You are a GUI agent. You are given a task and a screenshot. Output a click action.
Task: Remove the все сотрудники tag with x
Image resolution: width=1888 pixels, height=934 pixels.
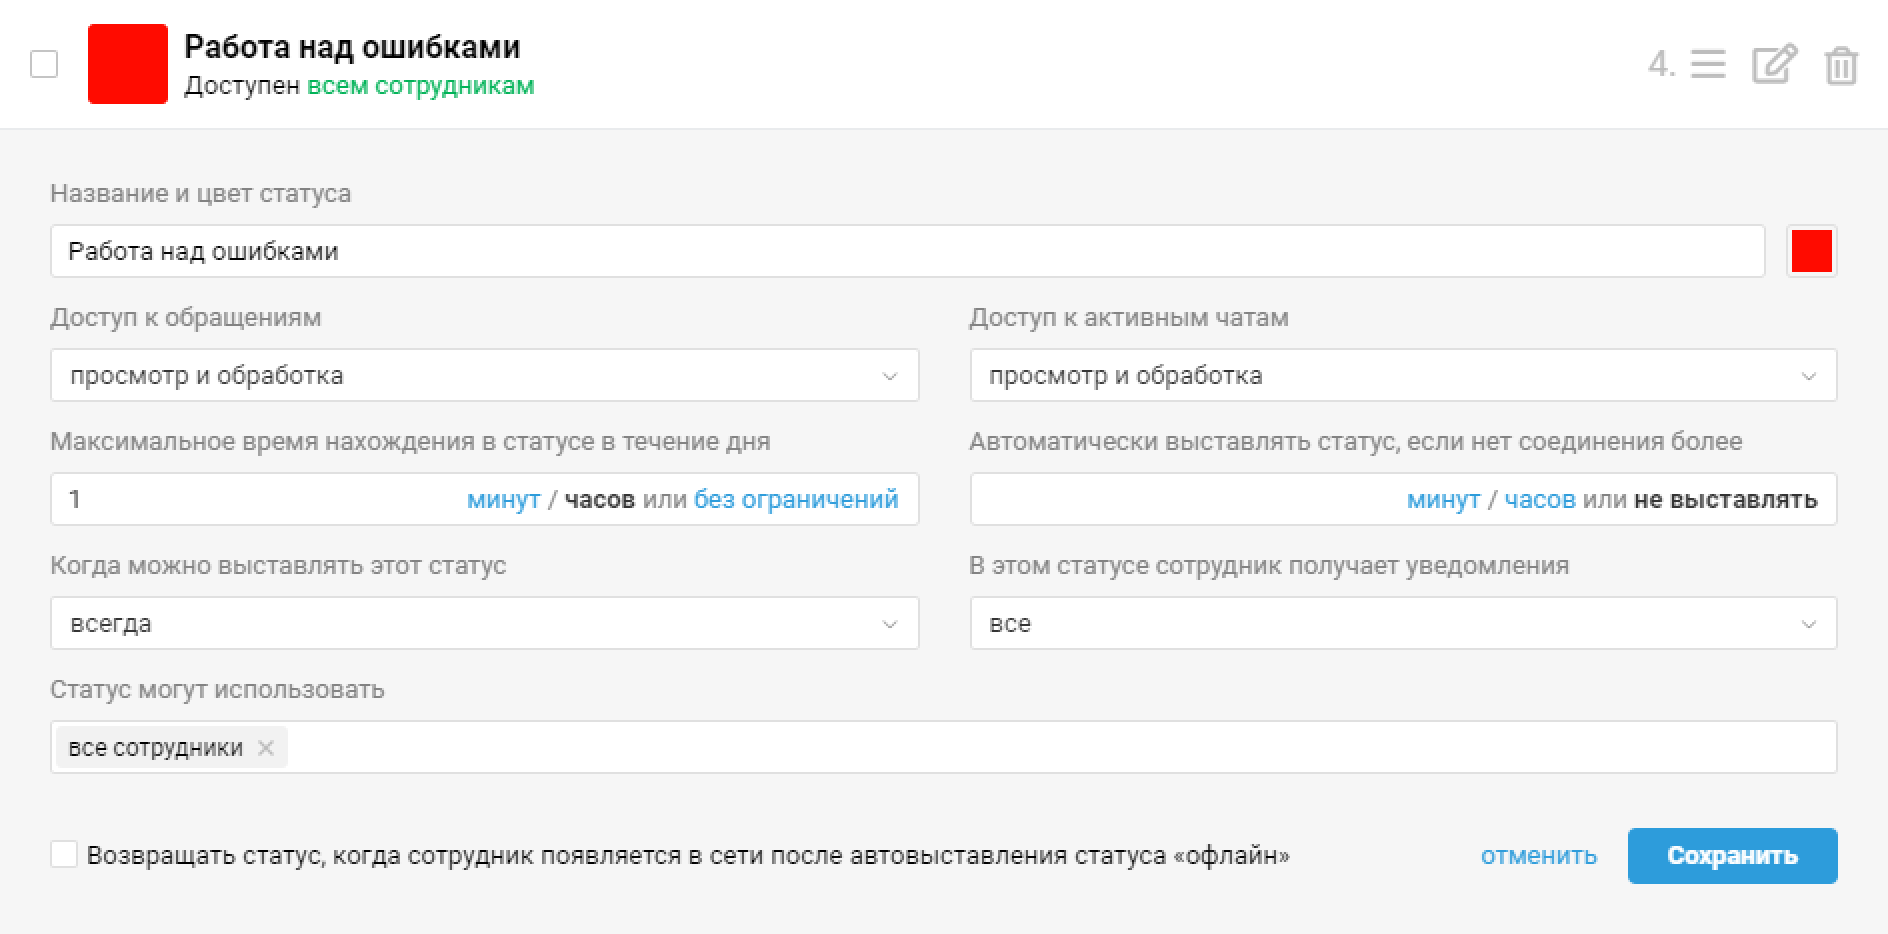(x=266, y=748)
